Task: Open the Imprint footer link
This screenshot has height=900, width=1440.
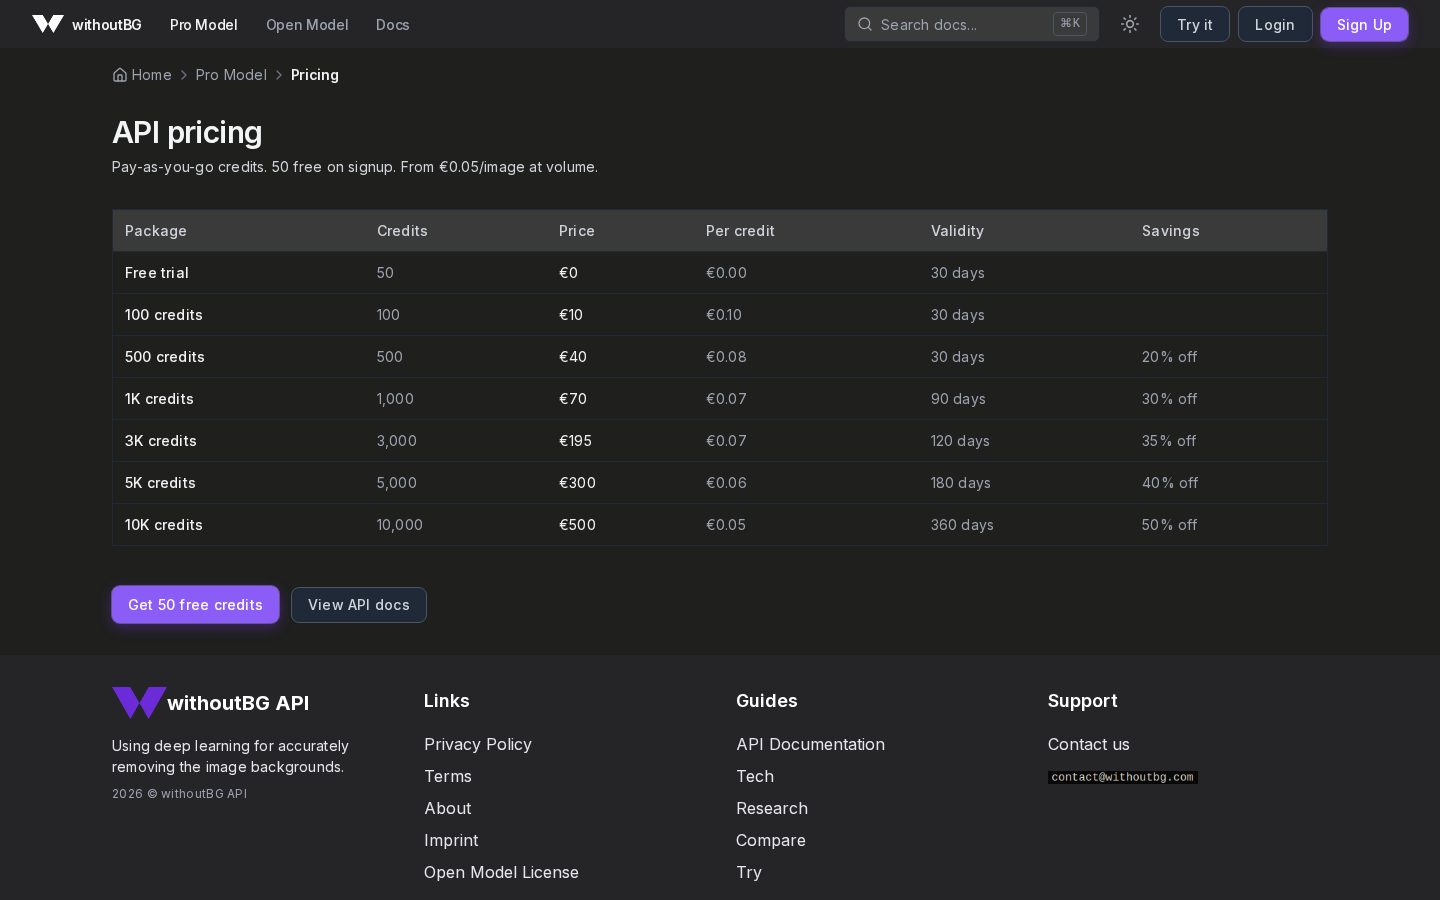Action: click(x=451, y=840)
